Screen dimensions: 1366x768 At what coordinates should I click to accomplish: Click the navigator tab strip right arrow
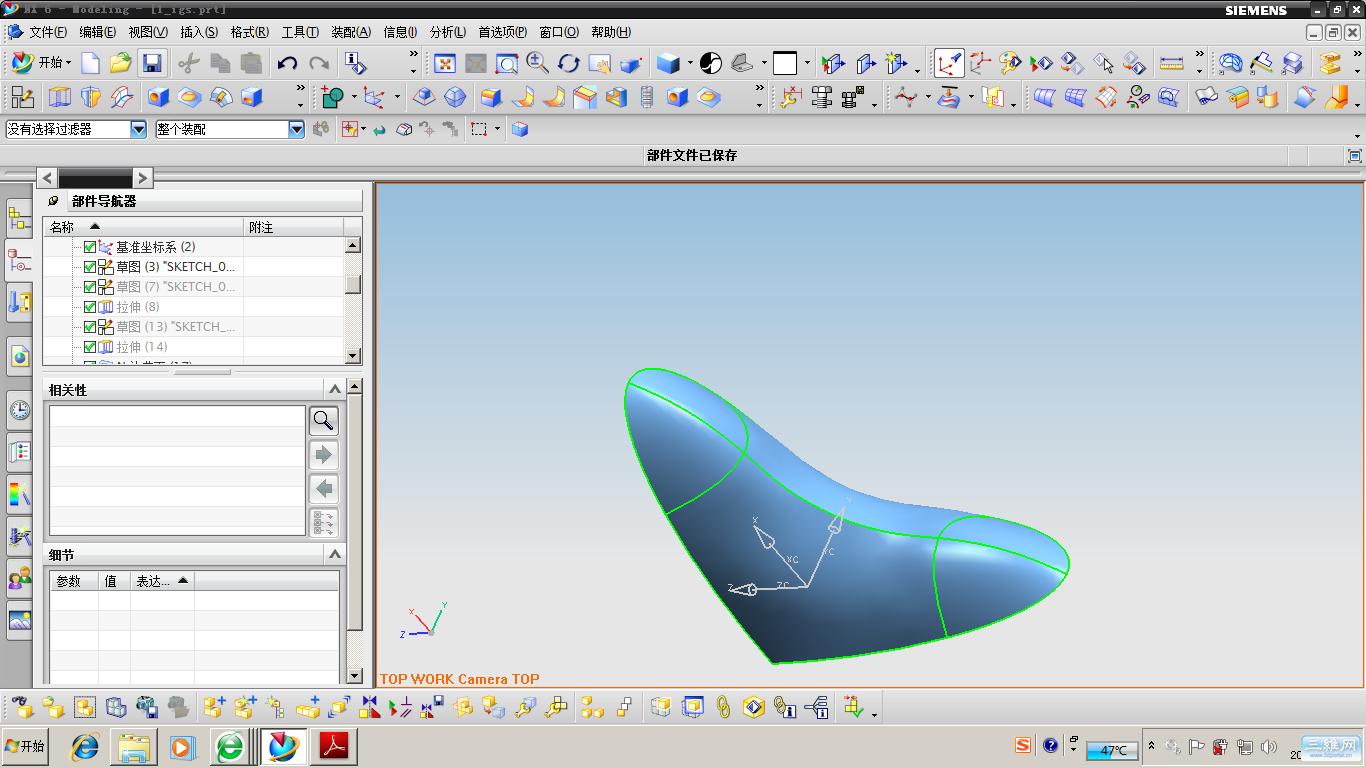[x=142, y=178]
